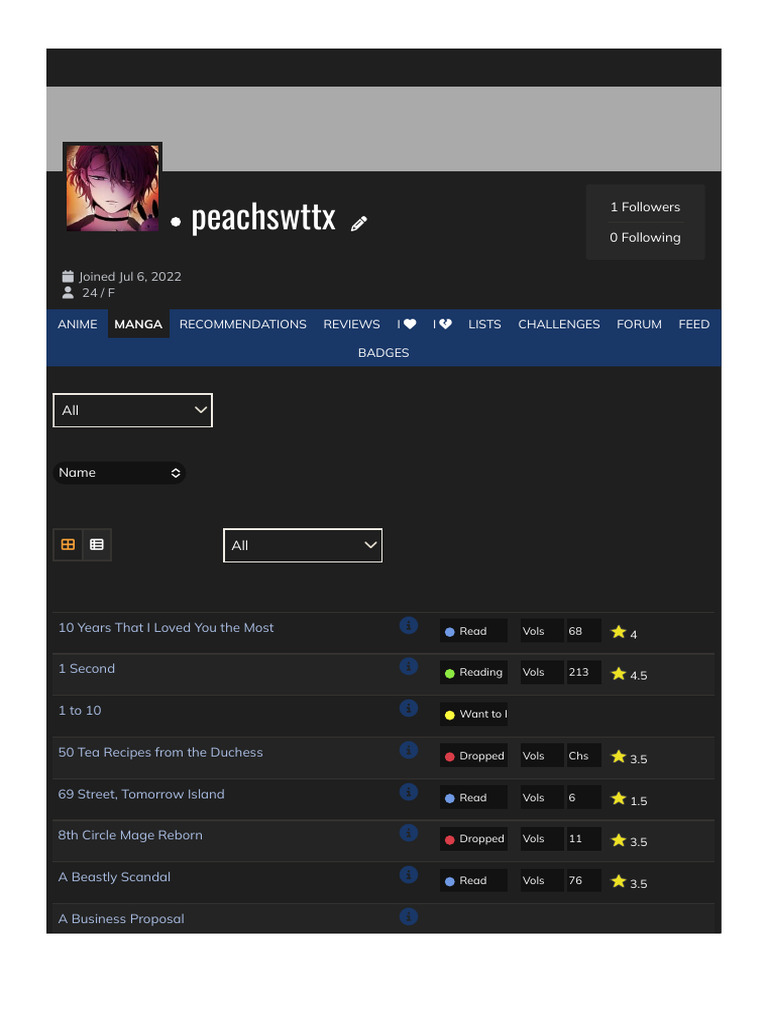Open the I hate (broken heart) tab

click(442, 324)
